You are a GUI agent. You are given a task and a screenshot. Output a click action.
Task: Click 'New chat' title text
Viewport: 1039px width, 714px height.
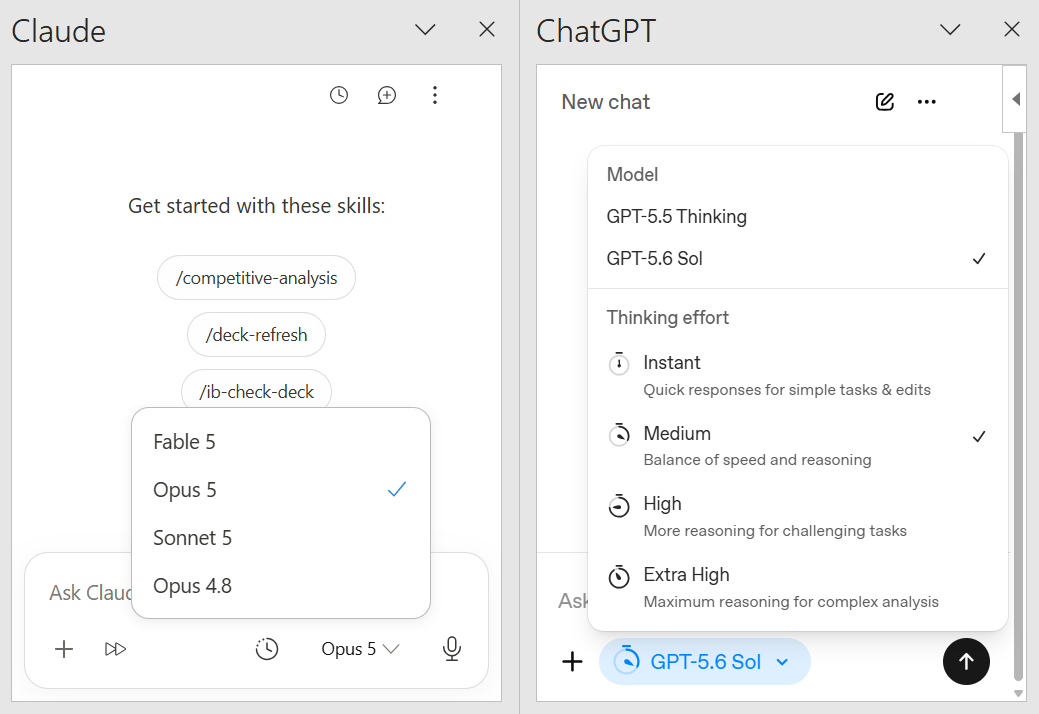coord(606,102)
